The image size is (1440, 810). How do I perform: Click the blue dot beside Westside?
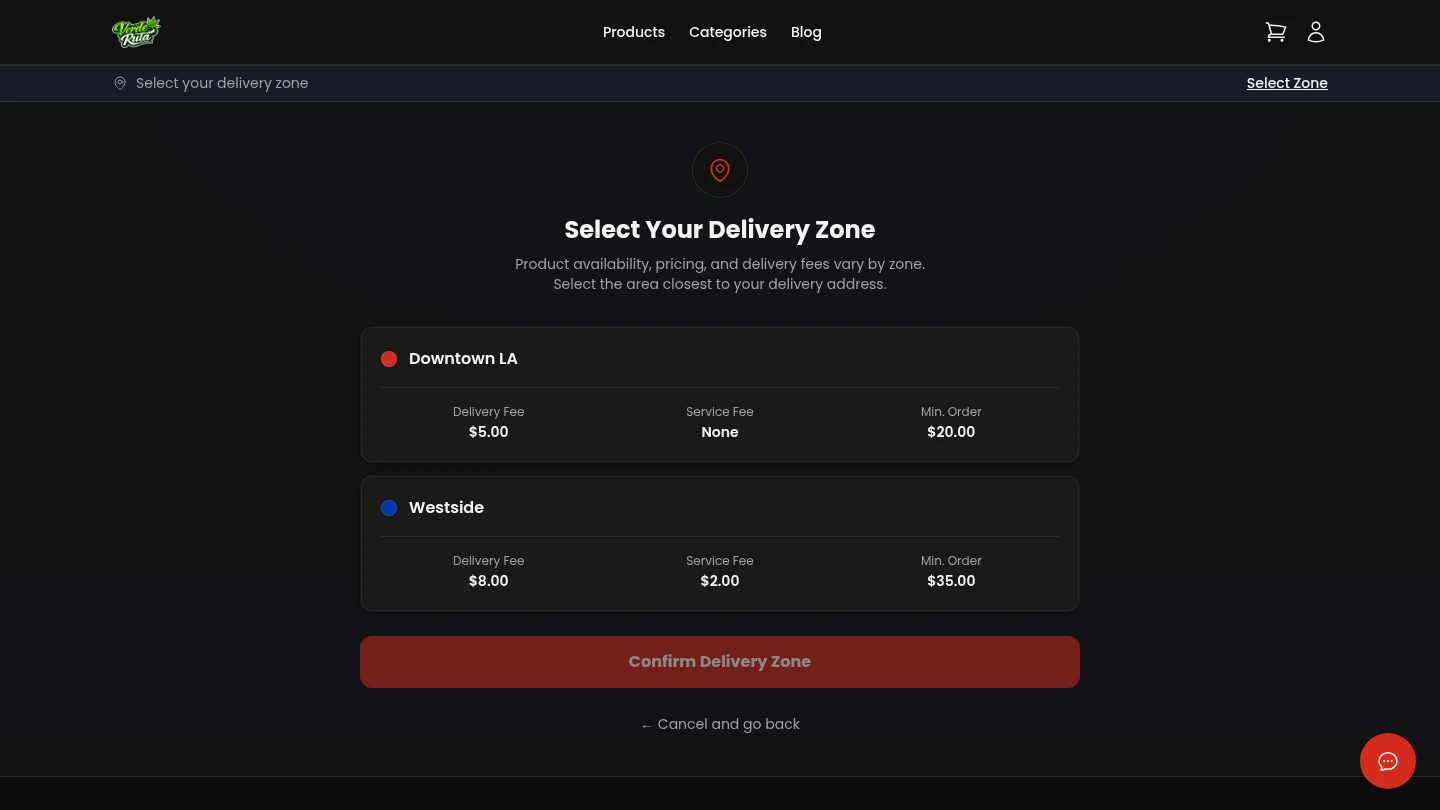click(389, 508)
